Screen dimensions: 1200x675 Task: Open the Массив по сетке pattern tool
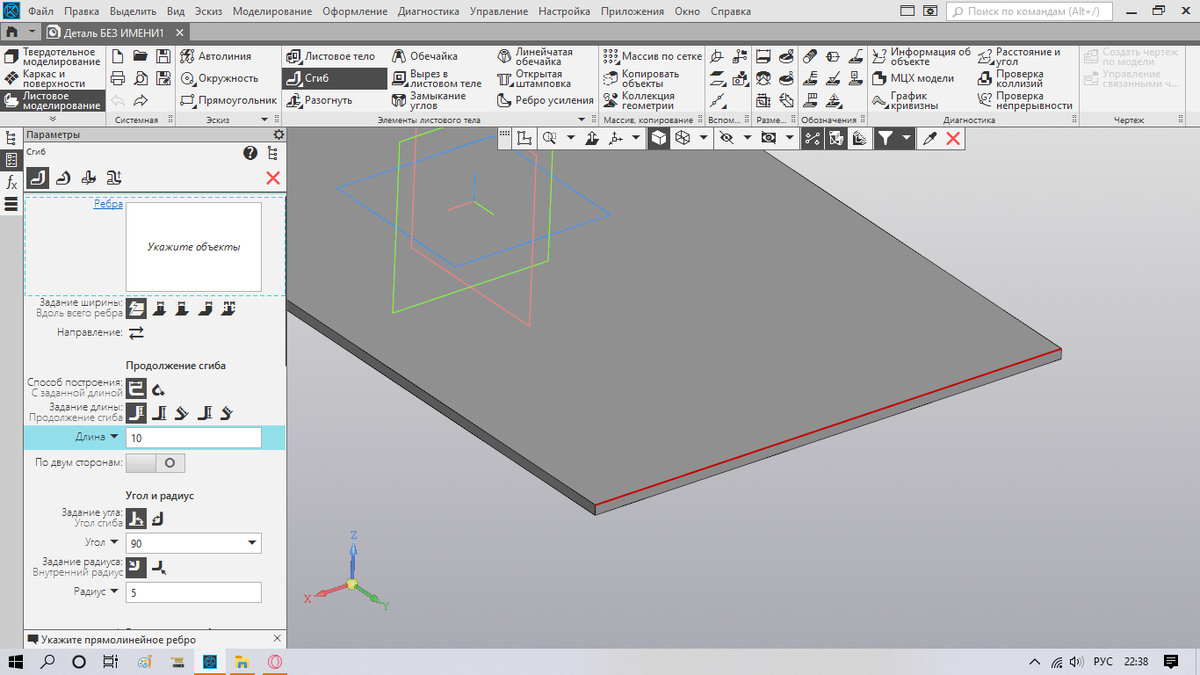[x=653, y=56]
